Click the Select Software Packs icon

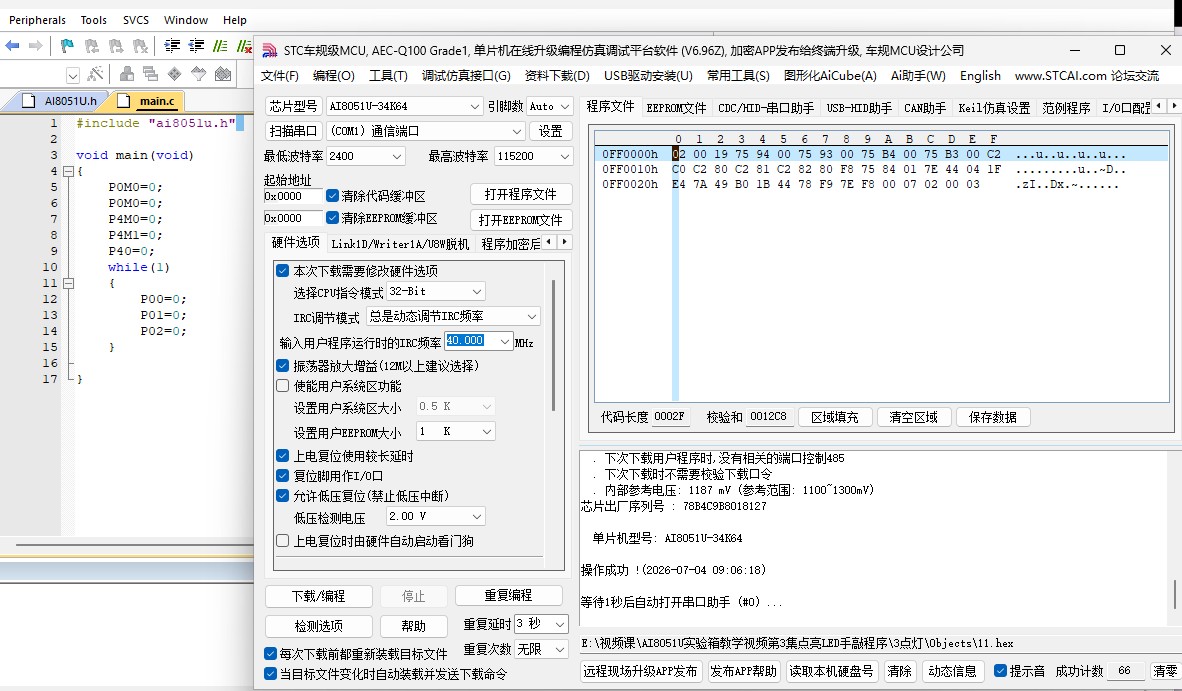tap(198, 74)
